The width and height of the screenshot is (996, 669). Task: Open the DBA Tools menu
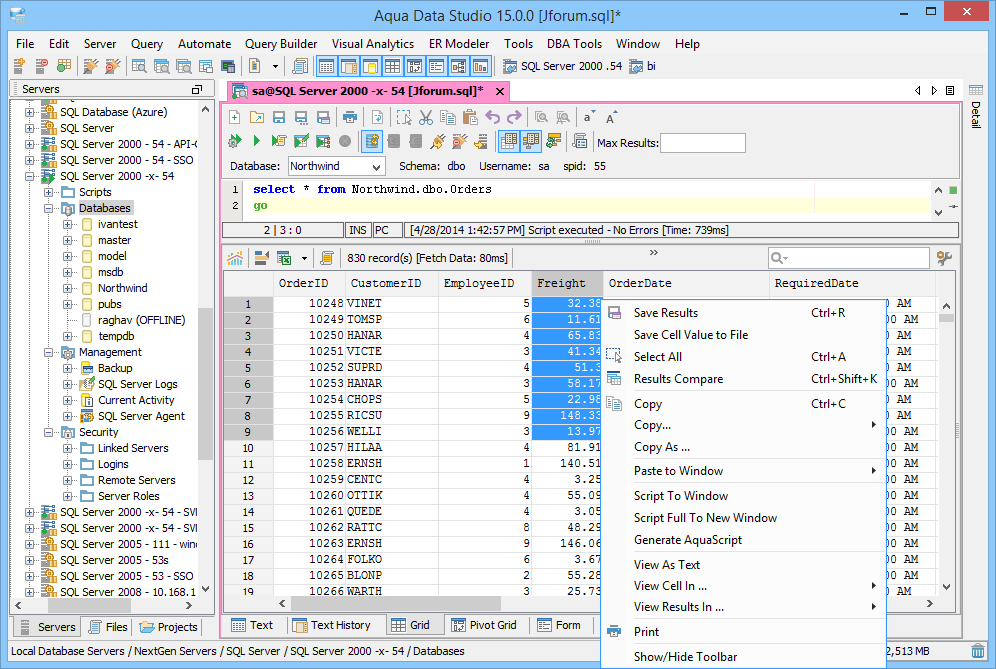[574, 44]
